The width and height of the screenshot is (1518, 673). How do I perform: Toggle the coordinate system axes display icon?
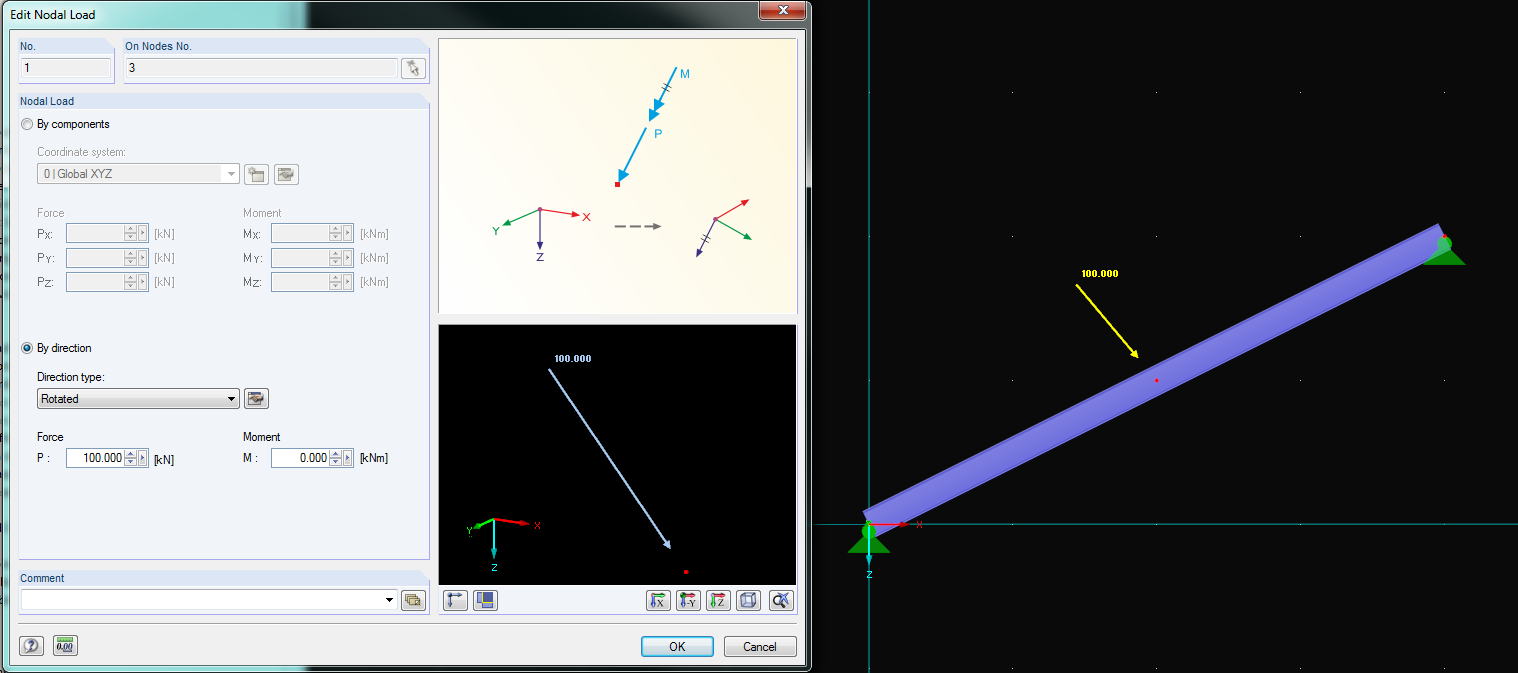coord(455,600)
